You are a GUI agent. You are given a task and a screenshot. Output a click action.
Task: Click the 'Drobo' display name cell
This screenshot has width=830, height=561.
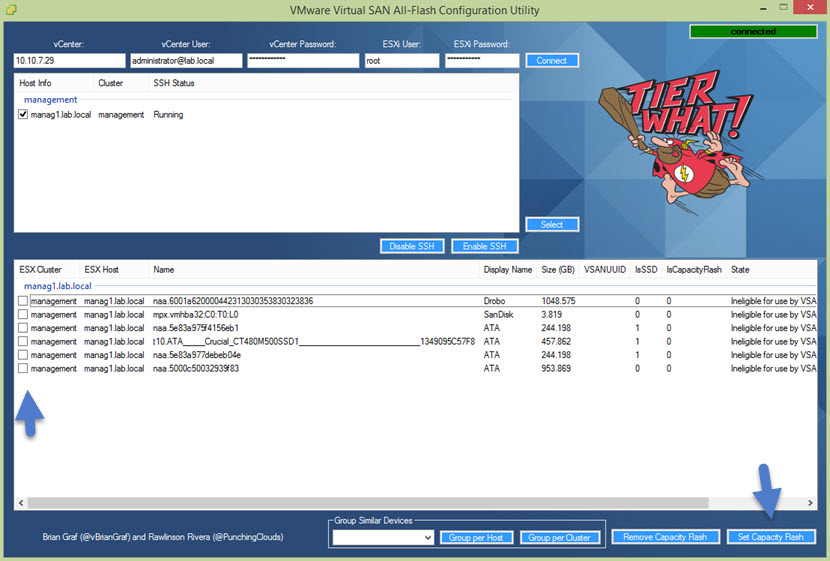pos(494,301)
